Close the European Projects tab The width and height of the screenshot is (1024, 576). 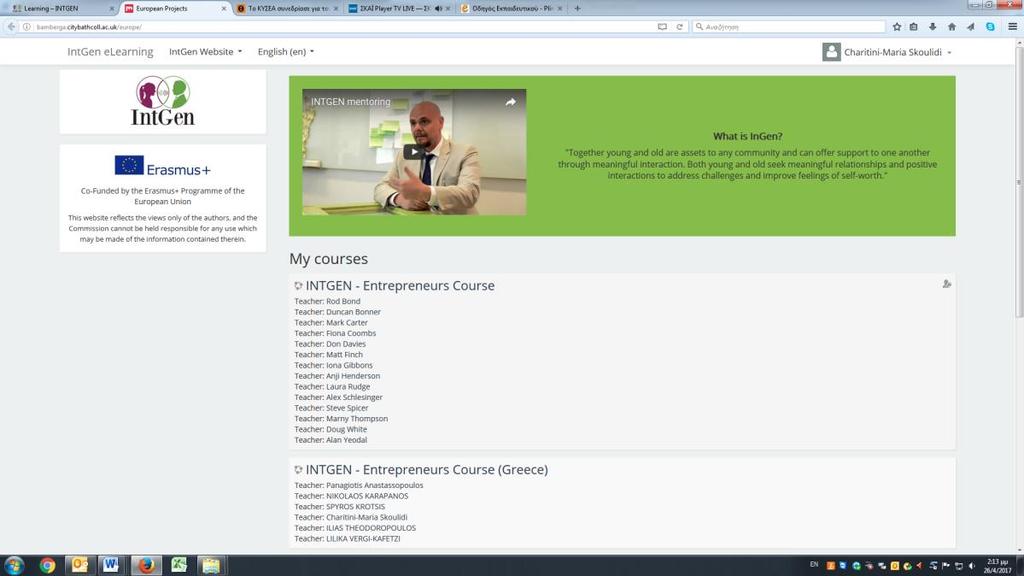(x=223, y=8)
